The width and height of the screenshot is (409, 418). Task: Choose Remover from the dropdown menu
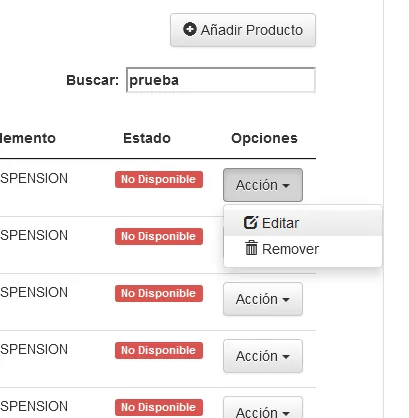pyautogui.click(x=303, y=249)
